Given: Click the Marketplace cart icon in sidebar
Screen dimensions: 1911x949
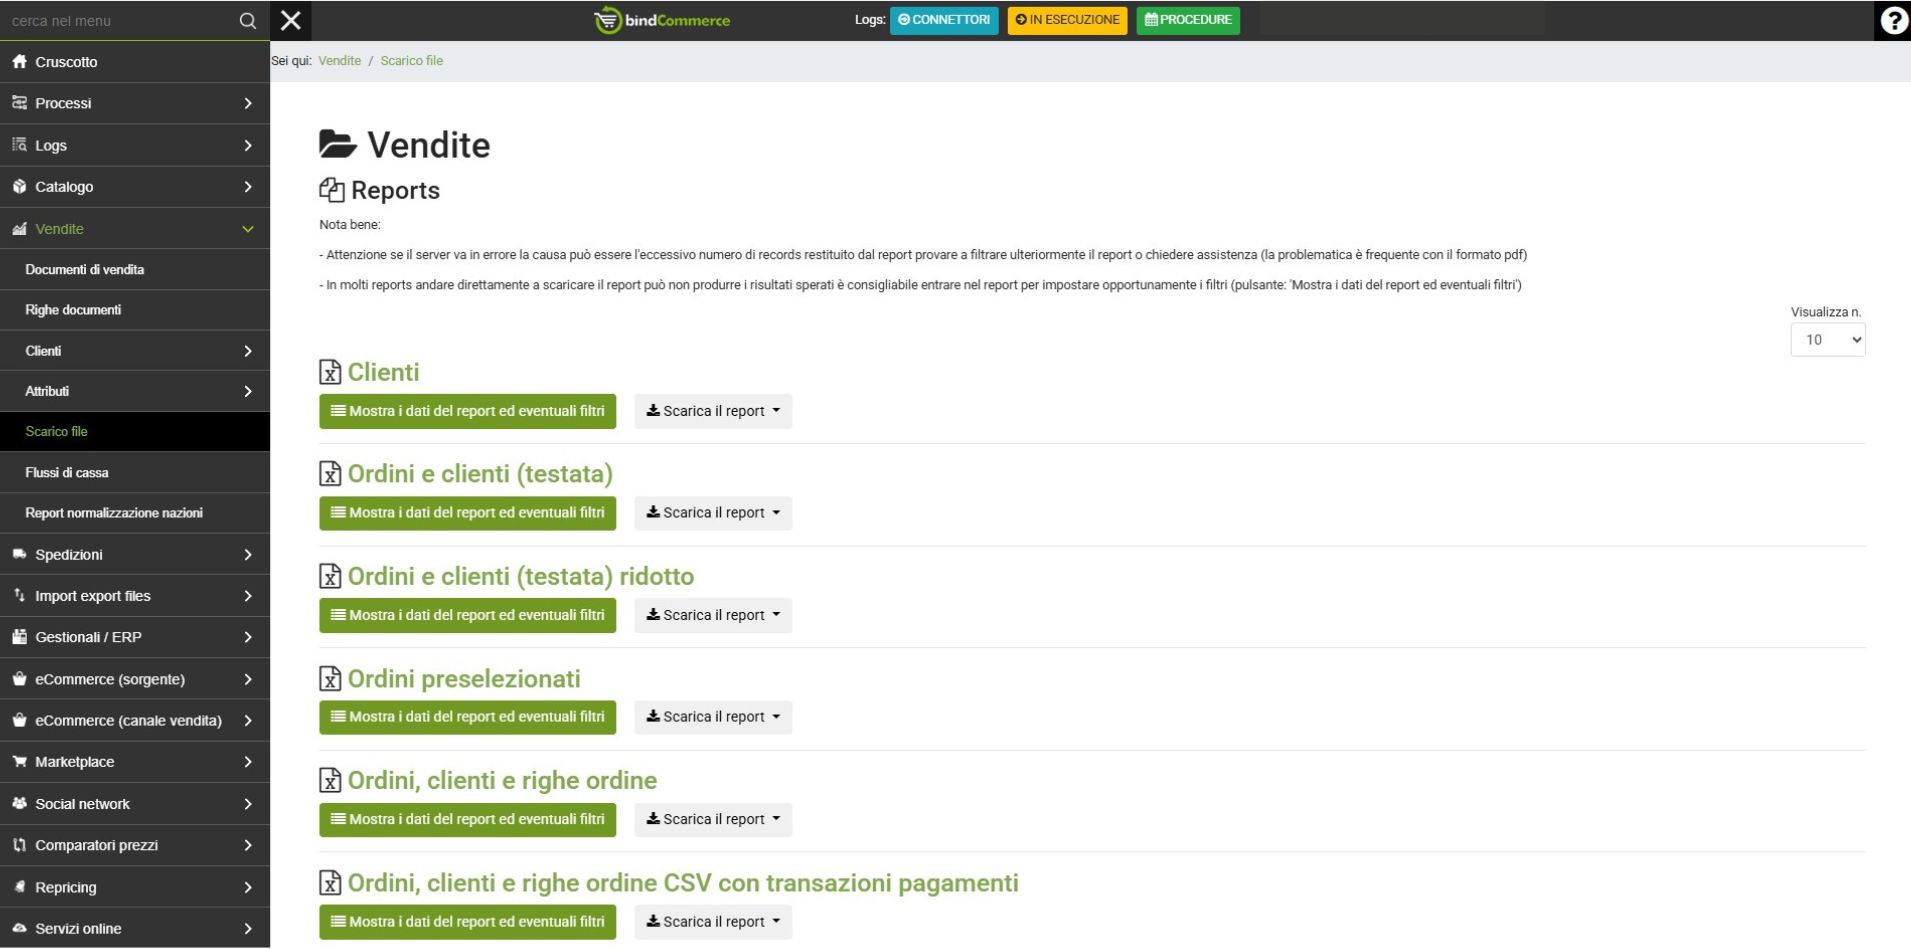Looking at the screenshot, I should [19, 762].
